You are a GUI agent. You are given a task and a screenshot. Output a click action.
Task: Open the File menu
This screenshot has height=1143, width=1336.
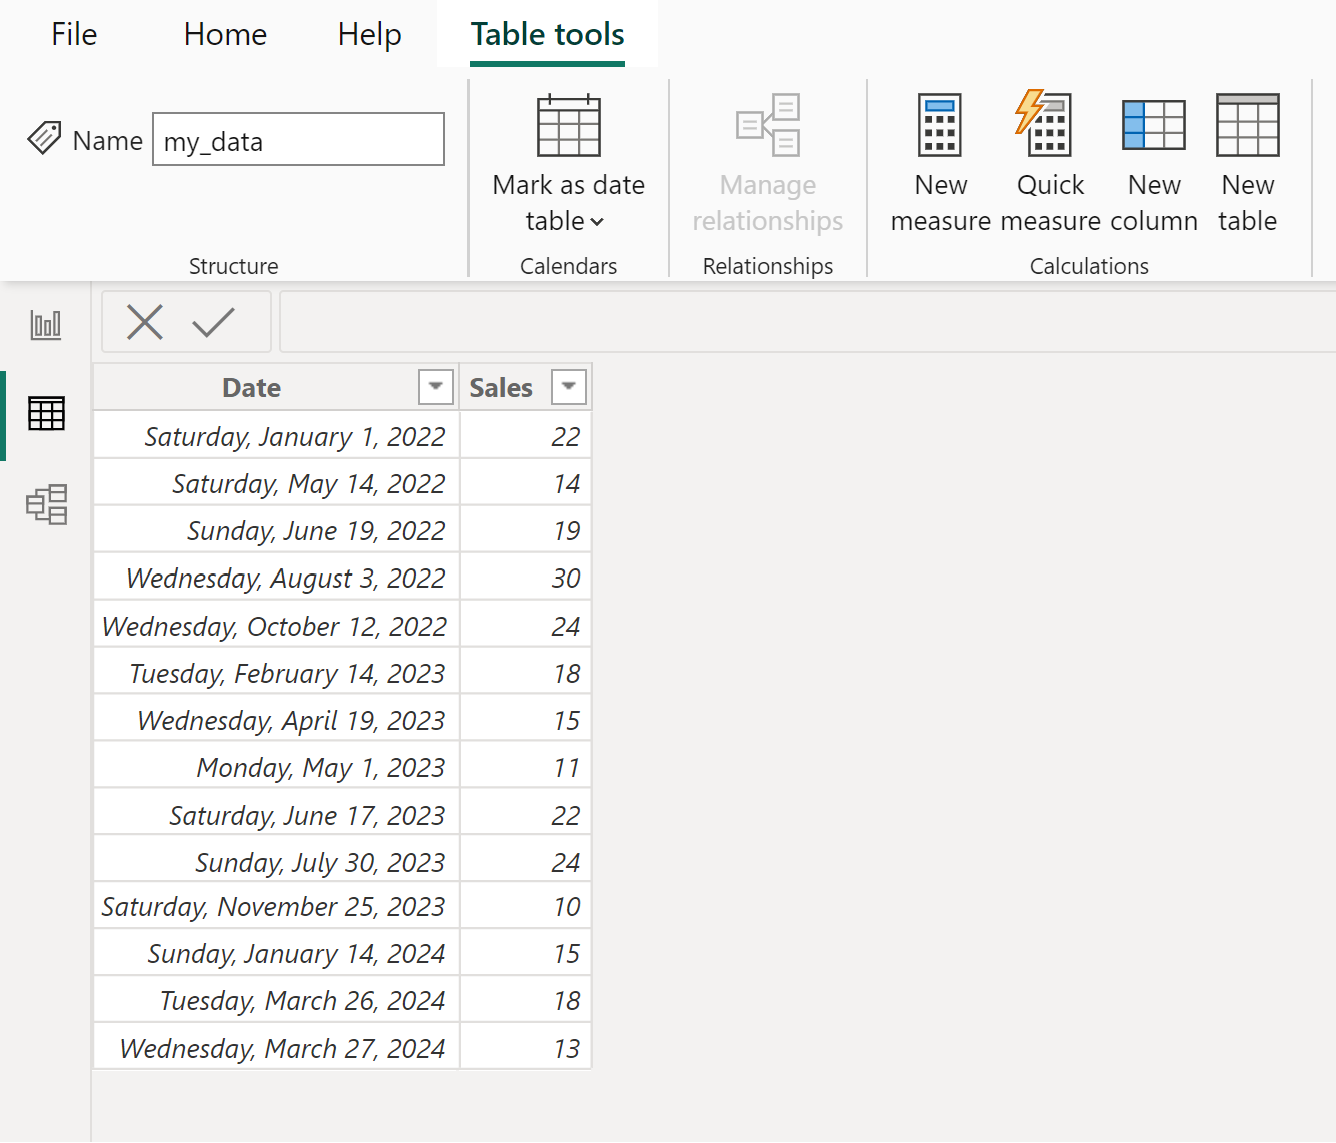pyautogui.click(x=73, y=33)
